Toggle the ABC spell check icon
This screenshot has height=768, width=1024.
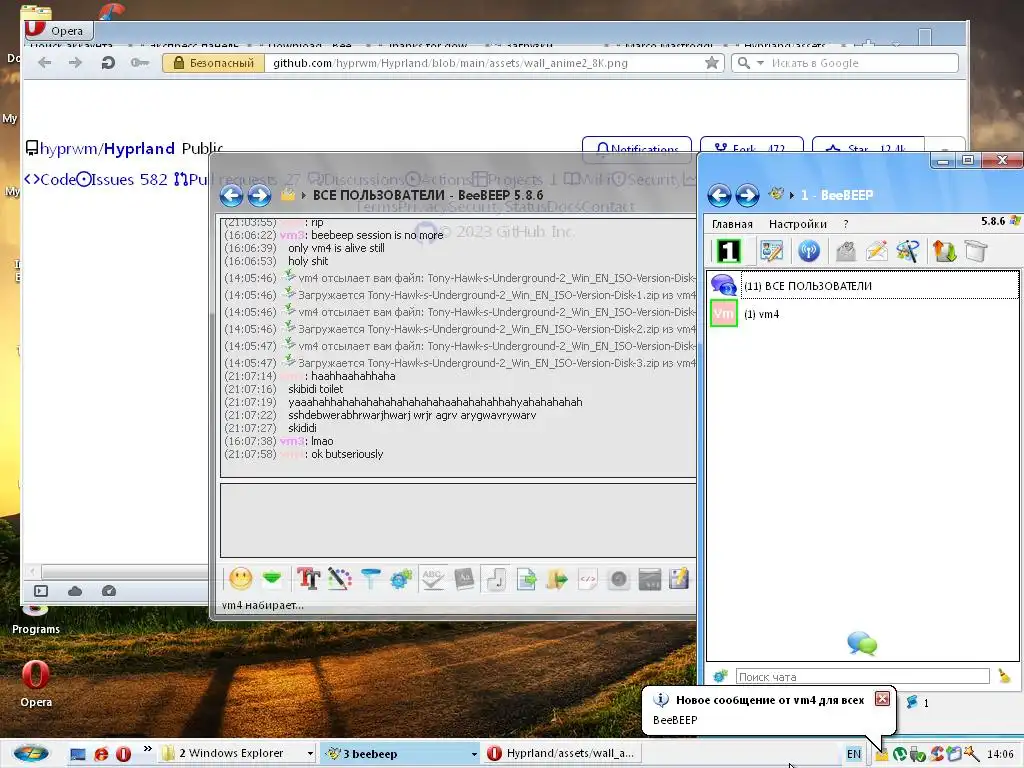click(x=432, y=579)
